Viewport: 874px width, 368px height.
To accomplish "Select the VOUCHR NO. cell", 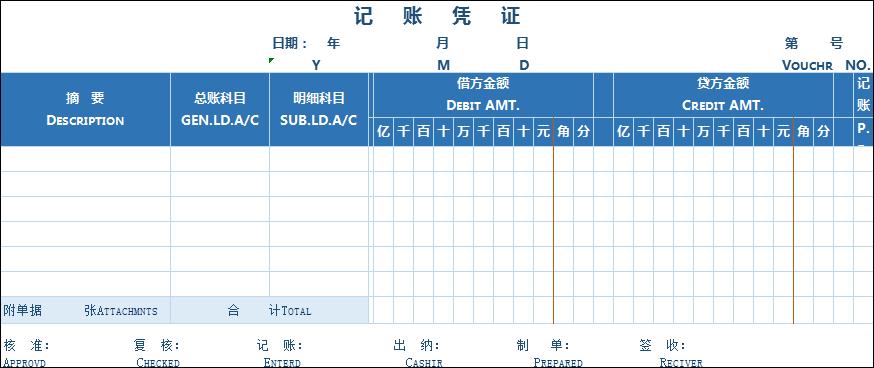I will (x=826, y=65).
